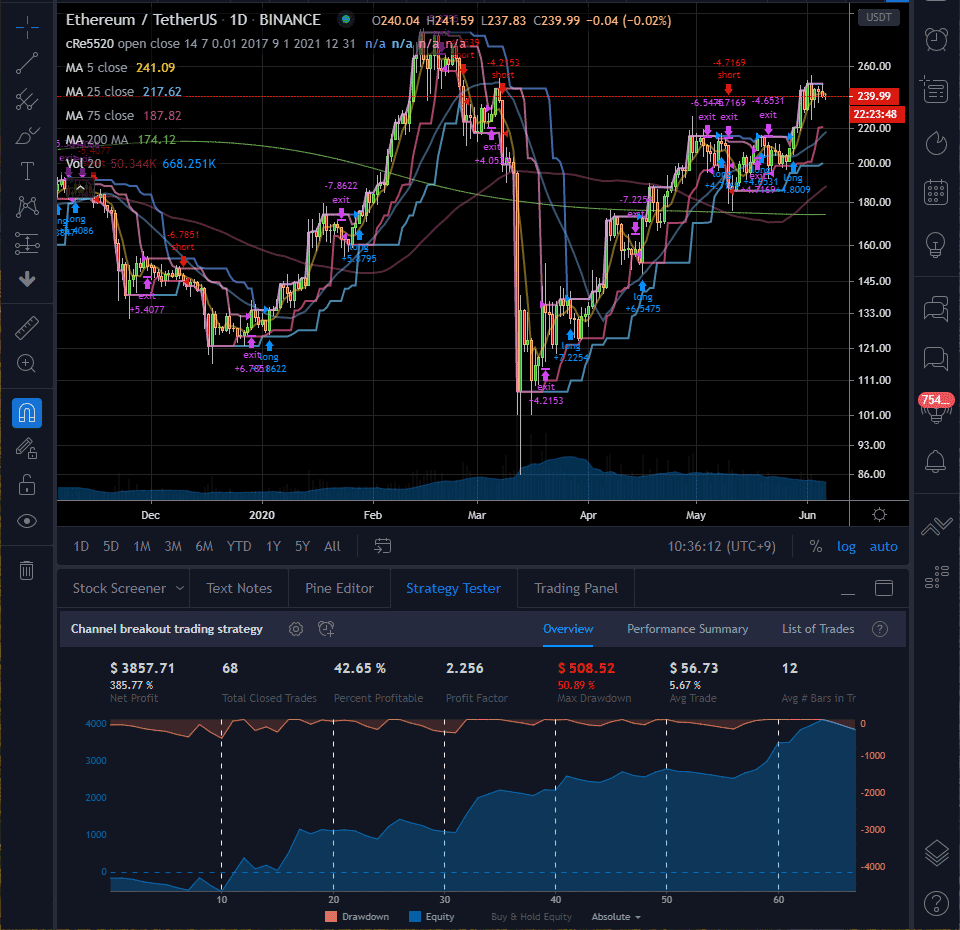The image size is (960, 930).
Task: Open chart settings gear near time axis
Action: coord(879,514)
